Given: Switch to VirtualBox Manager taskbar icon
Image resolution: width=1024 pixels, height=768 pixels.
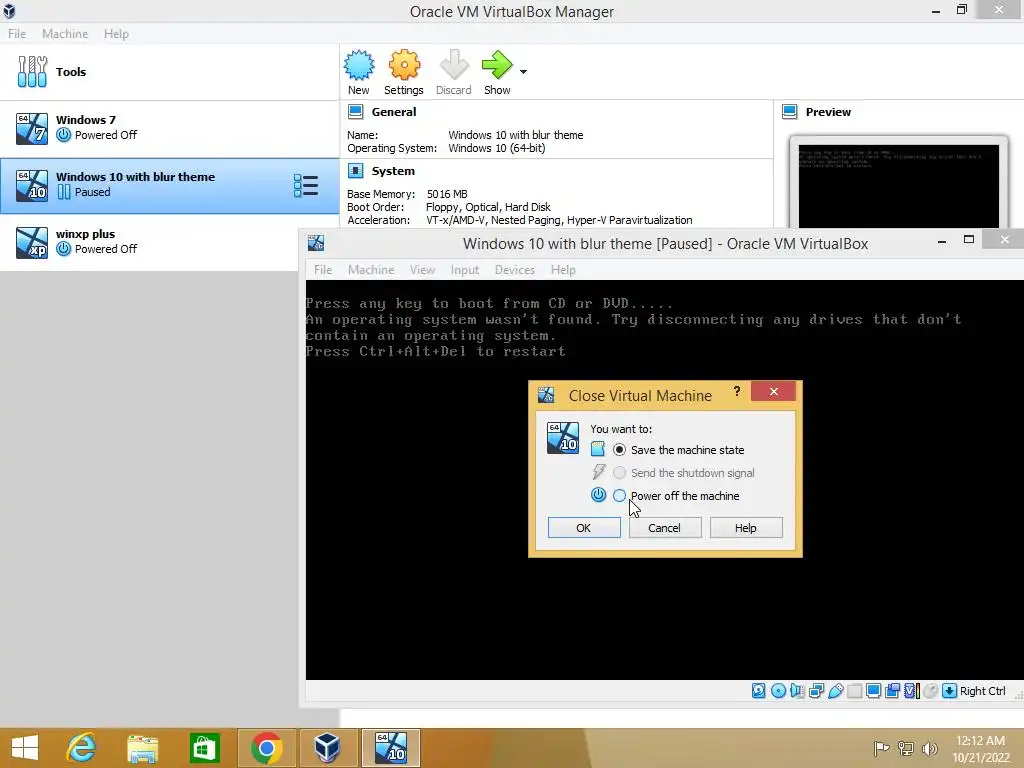Looking at the screenshot, I should [327, 748].
